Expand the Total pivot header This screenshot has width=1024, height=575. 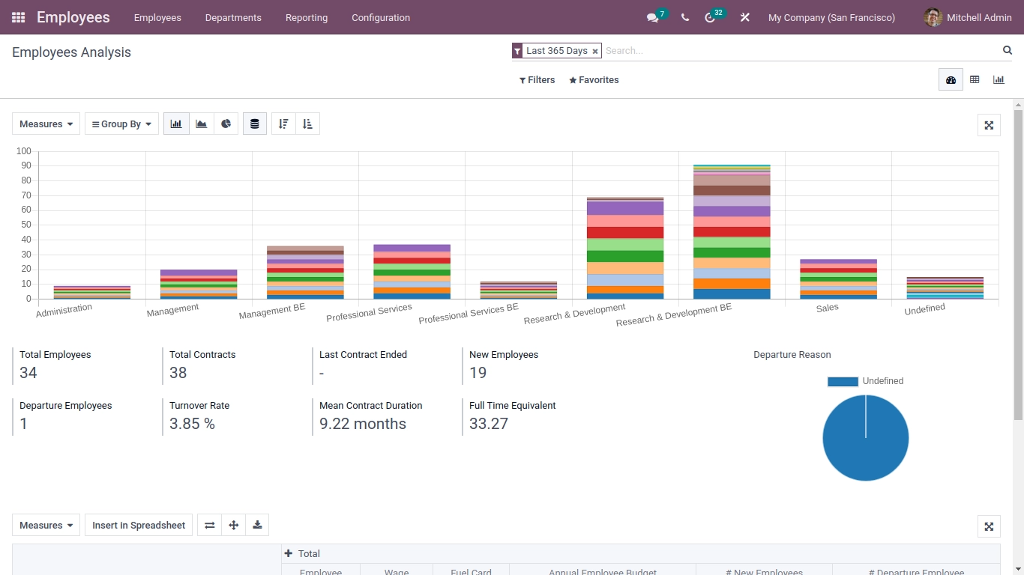[x=302, y=553]
